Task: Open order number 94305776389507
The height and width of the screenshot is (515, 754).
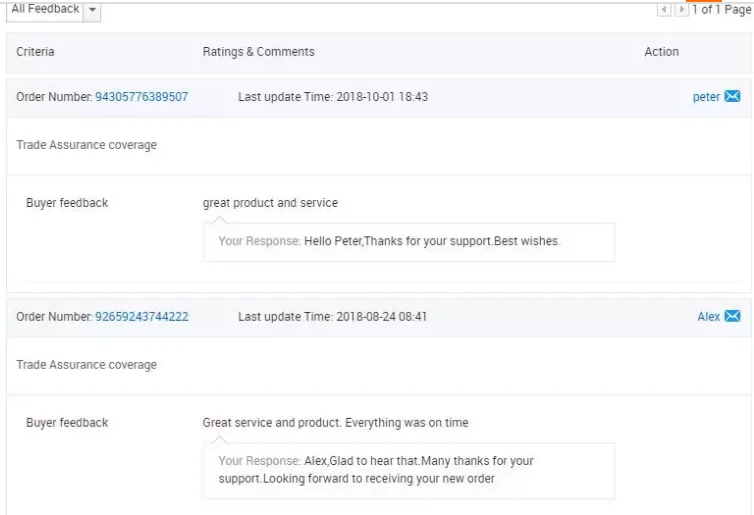Action: click(x=141, y=97)
